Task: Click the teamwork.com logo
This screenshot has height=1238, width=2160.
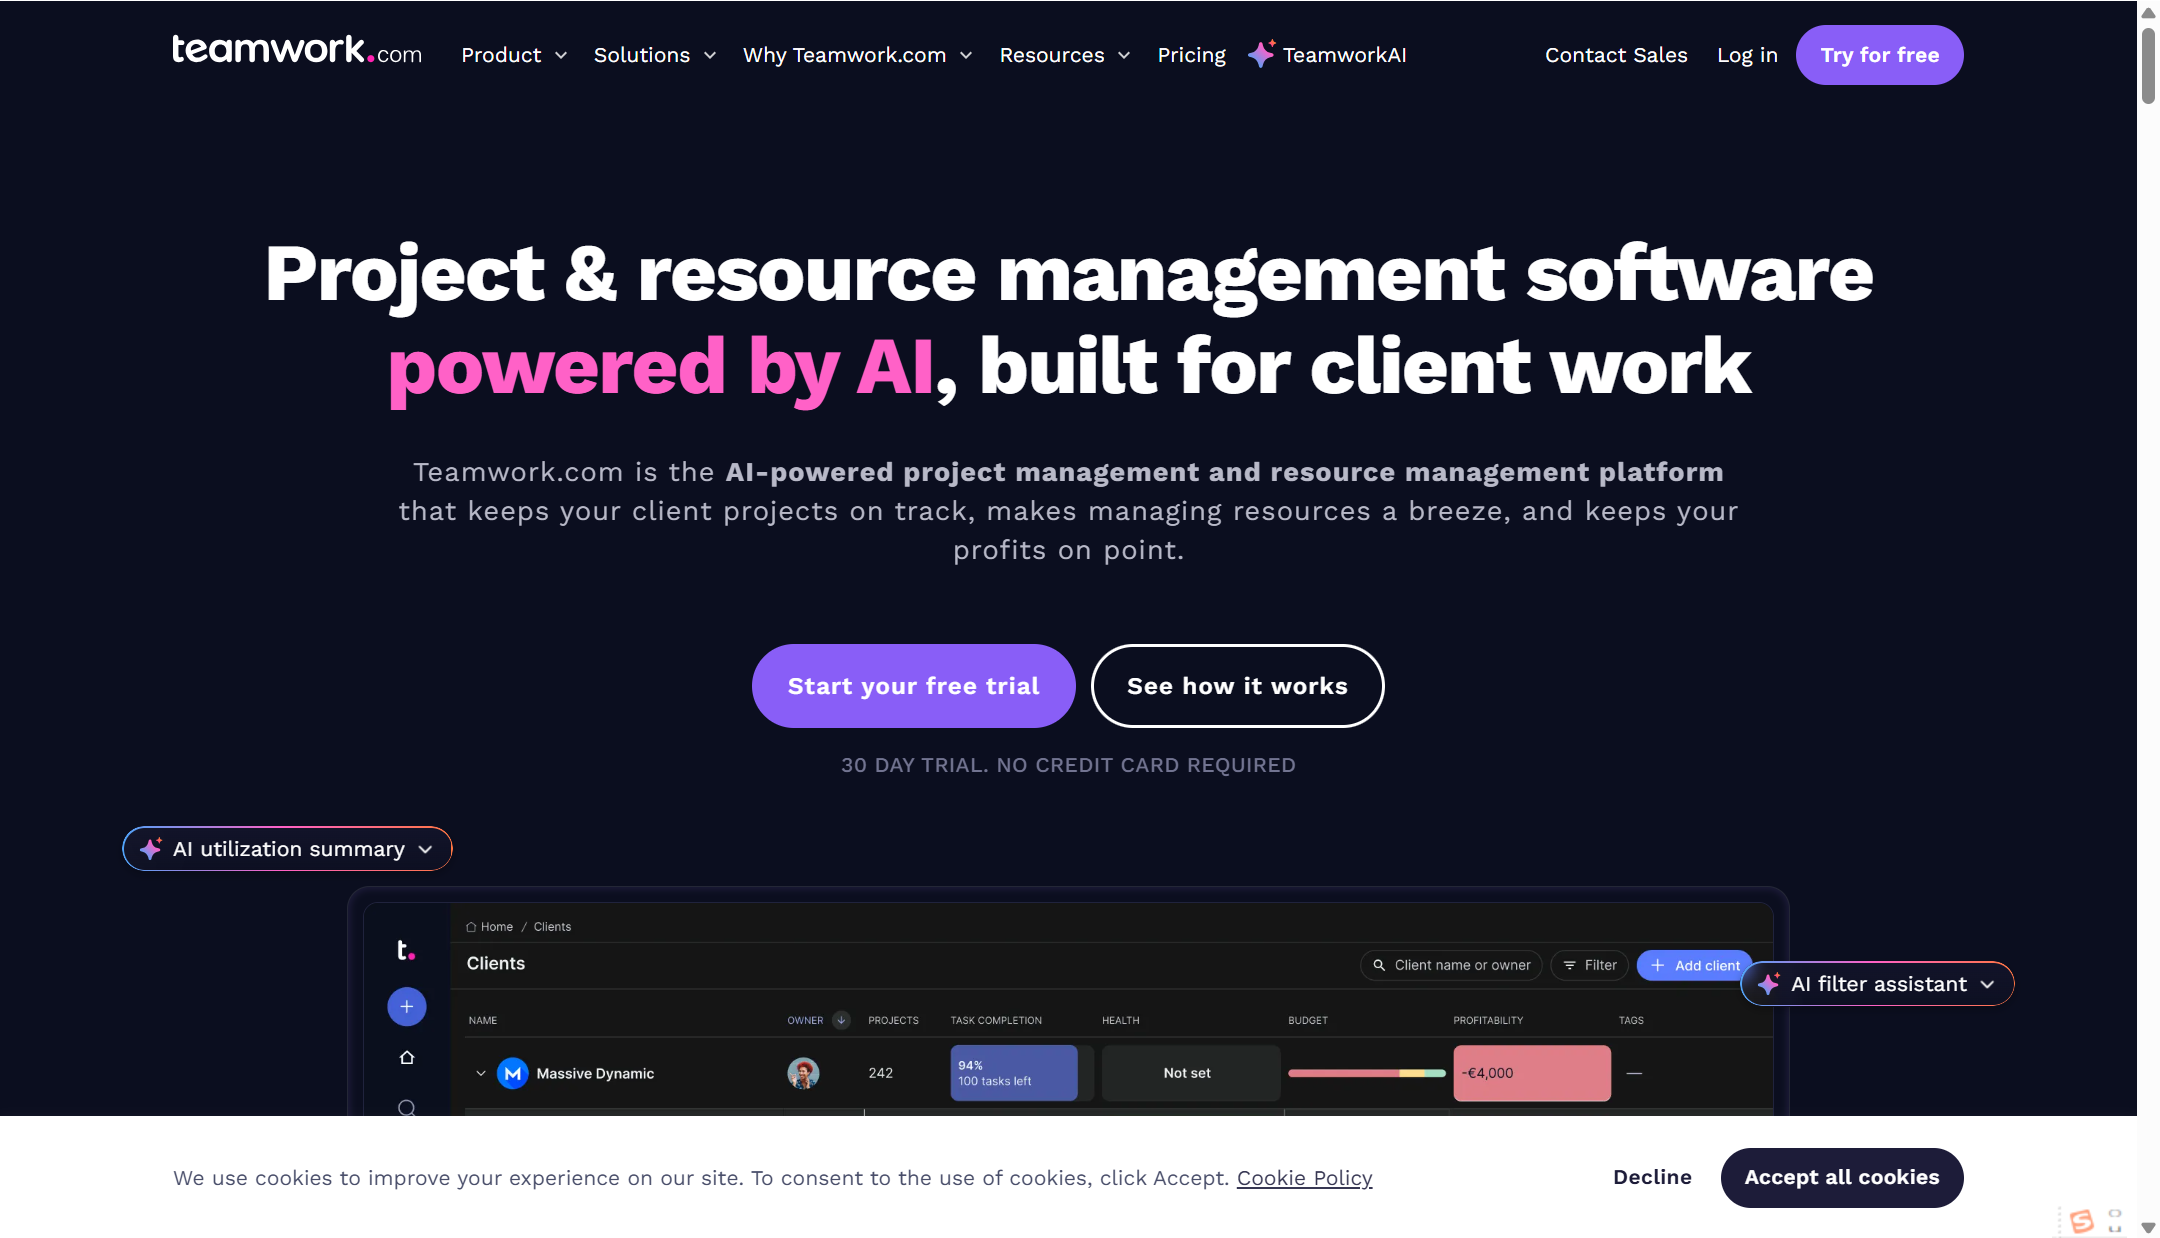Action: [296, 51]
